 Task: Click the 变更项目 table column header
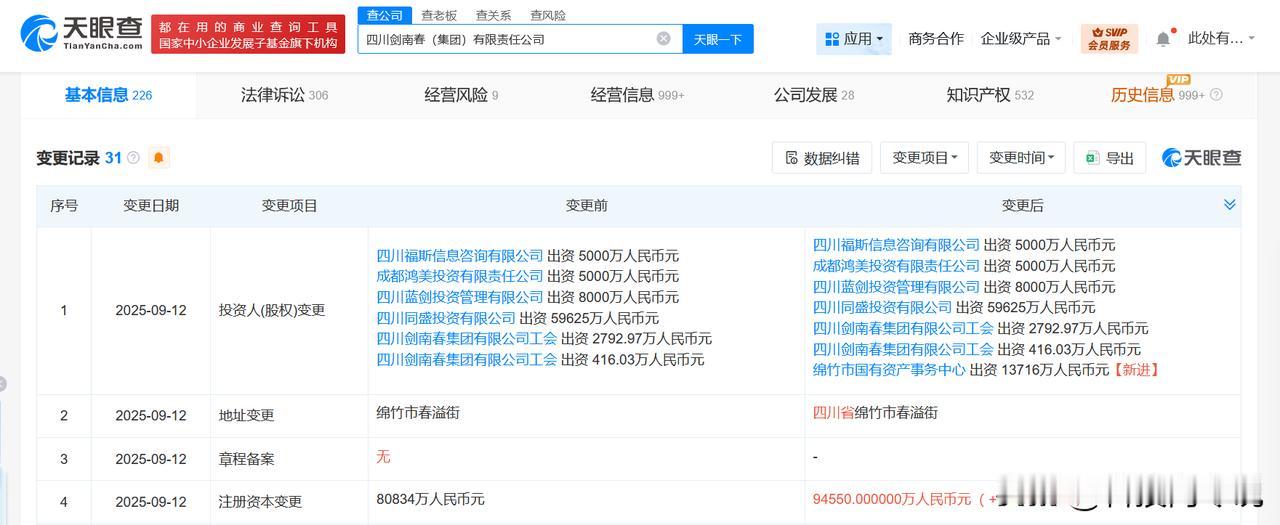point(290,205)
